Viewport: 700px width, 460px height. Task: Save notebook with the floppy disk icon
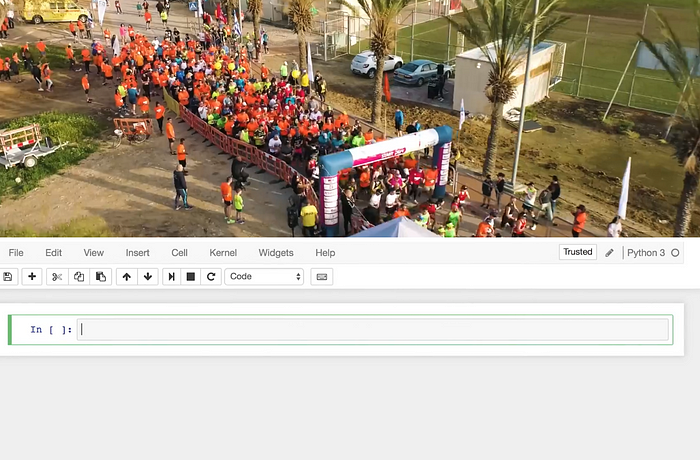coord(8,276)
